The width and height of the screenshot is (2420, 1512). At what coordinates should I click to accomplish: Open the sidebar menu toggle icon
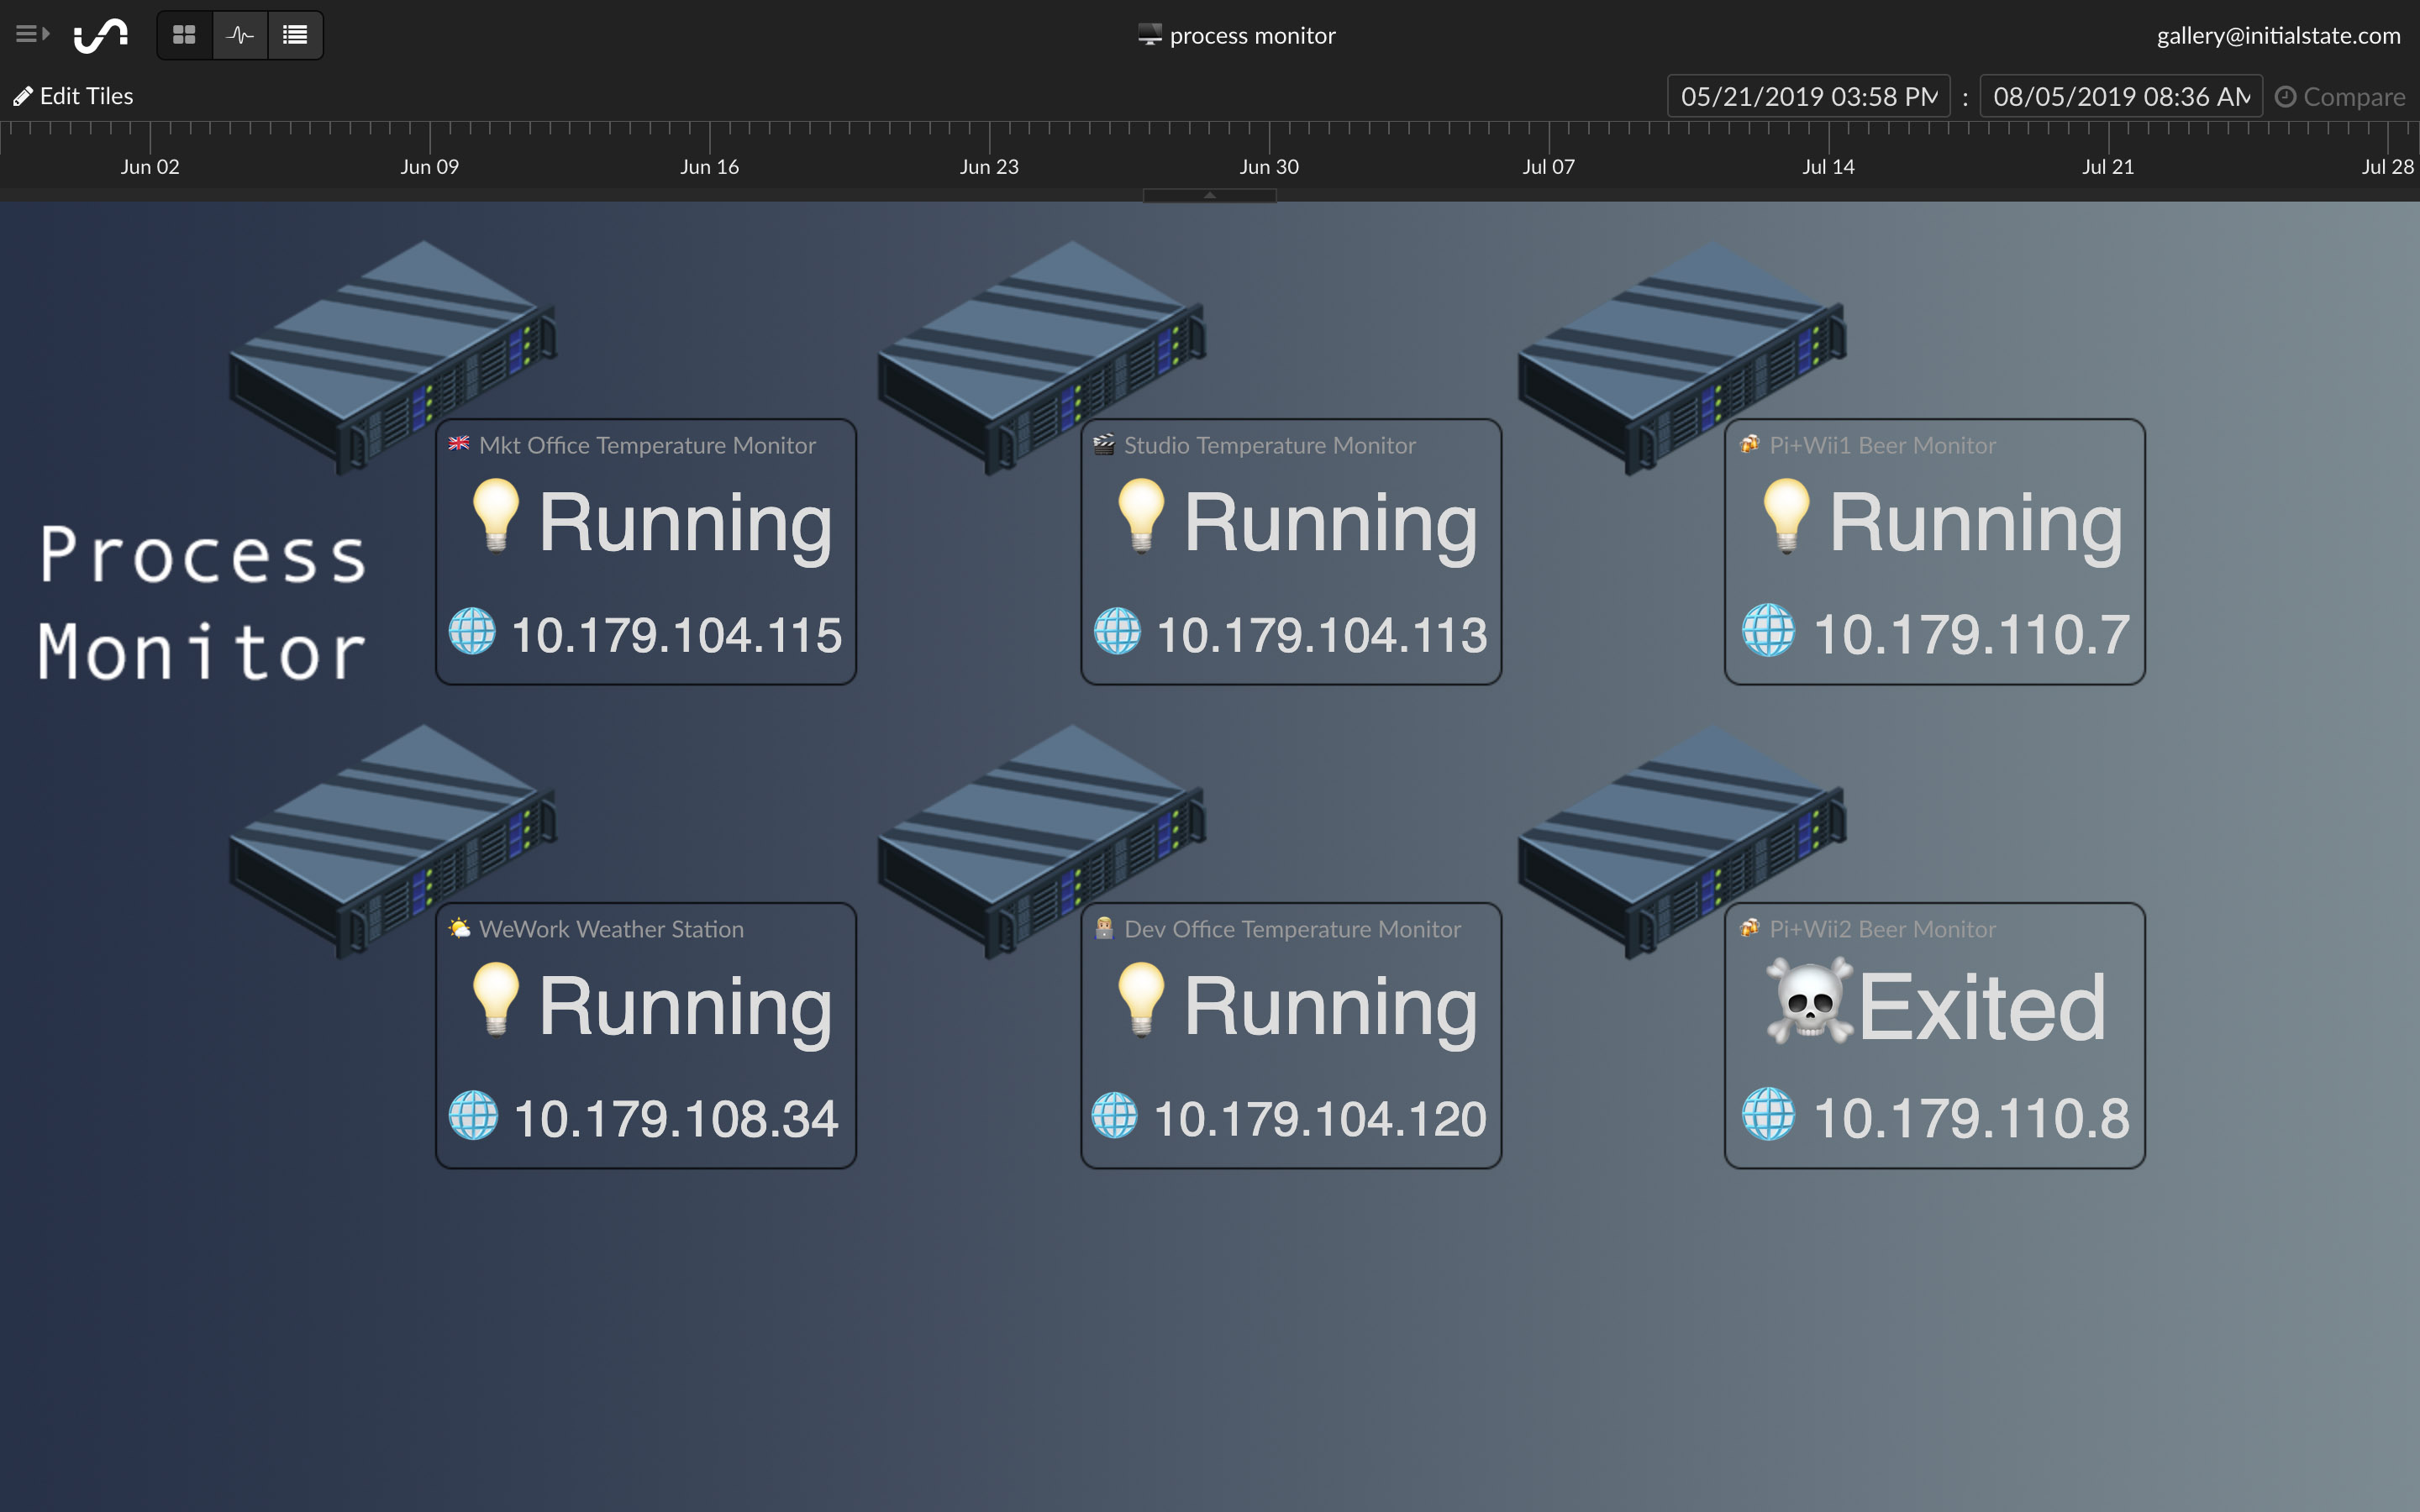pyautogui.click(x=32, y=34)
